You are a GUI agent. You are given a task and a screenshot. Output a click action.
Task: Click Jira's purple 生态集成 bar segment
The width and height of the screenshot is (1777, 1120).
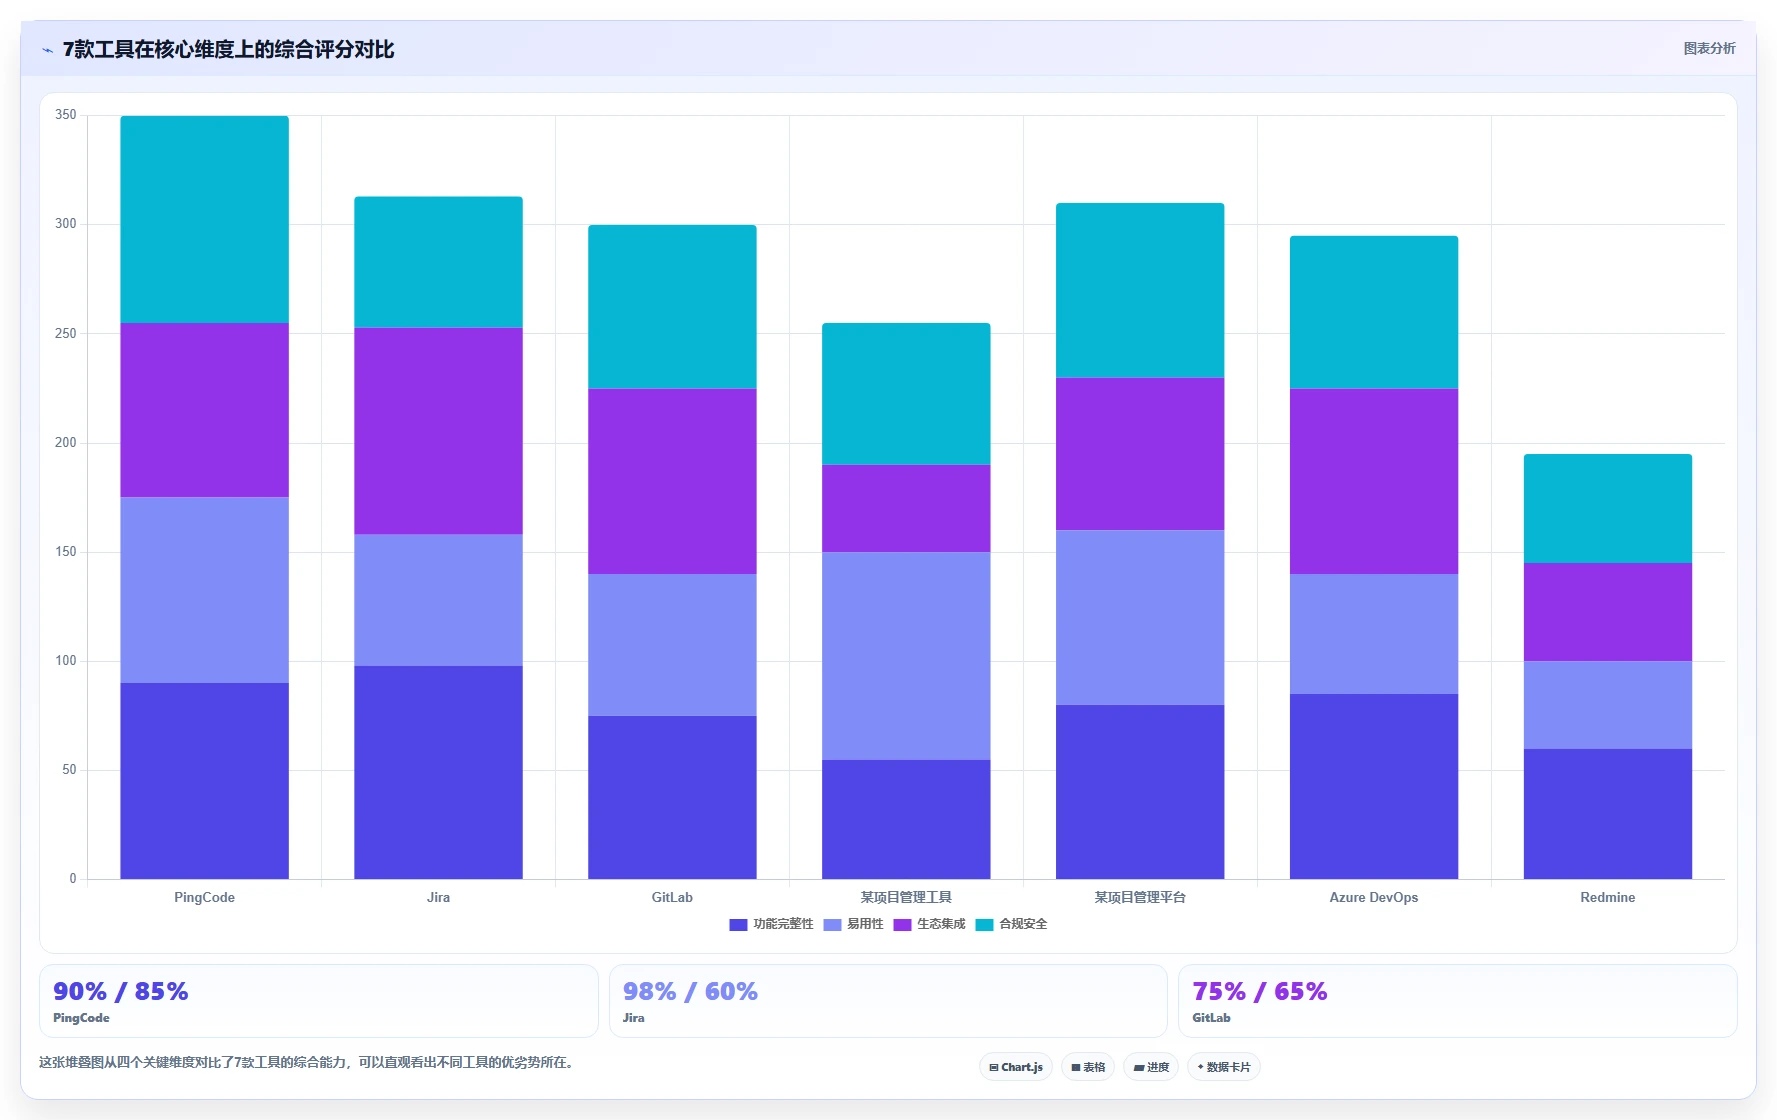coord(439,431)
